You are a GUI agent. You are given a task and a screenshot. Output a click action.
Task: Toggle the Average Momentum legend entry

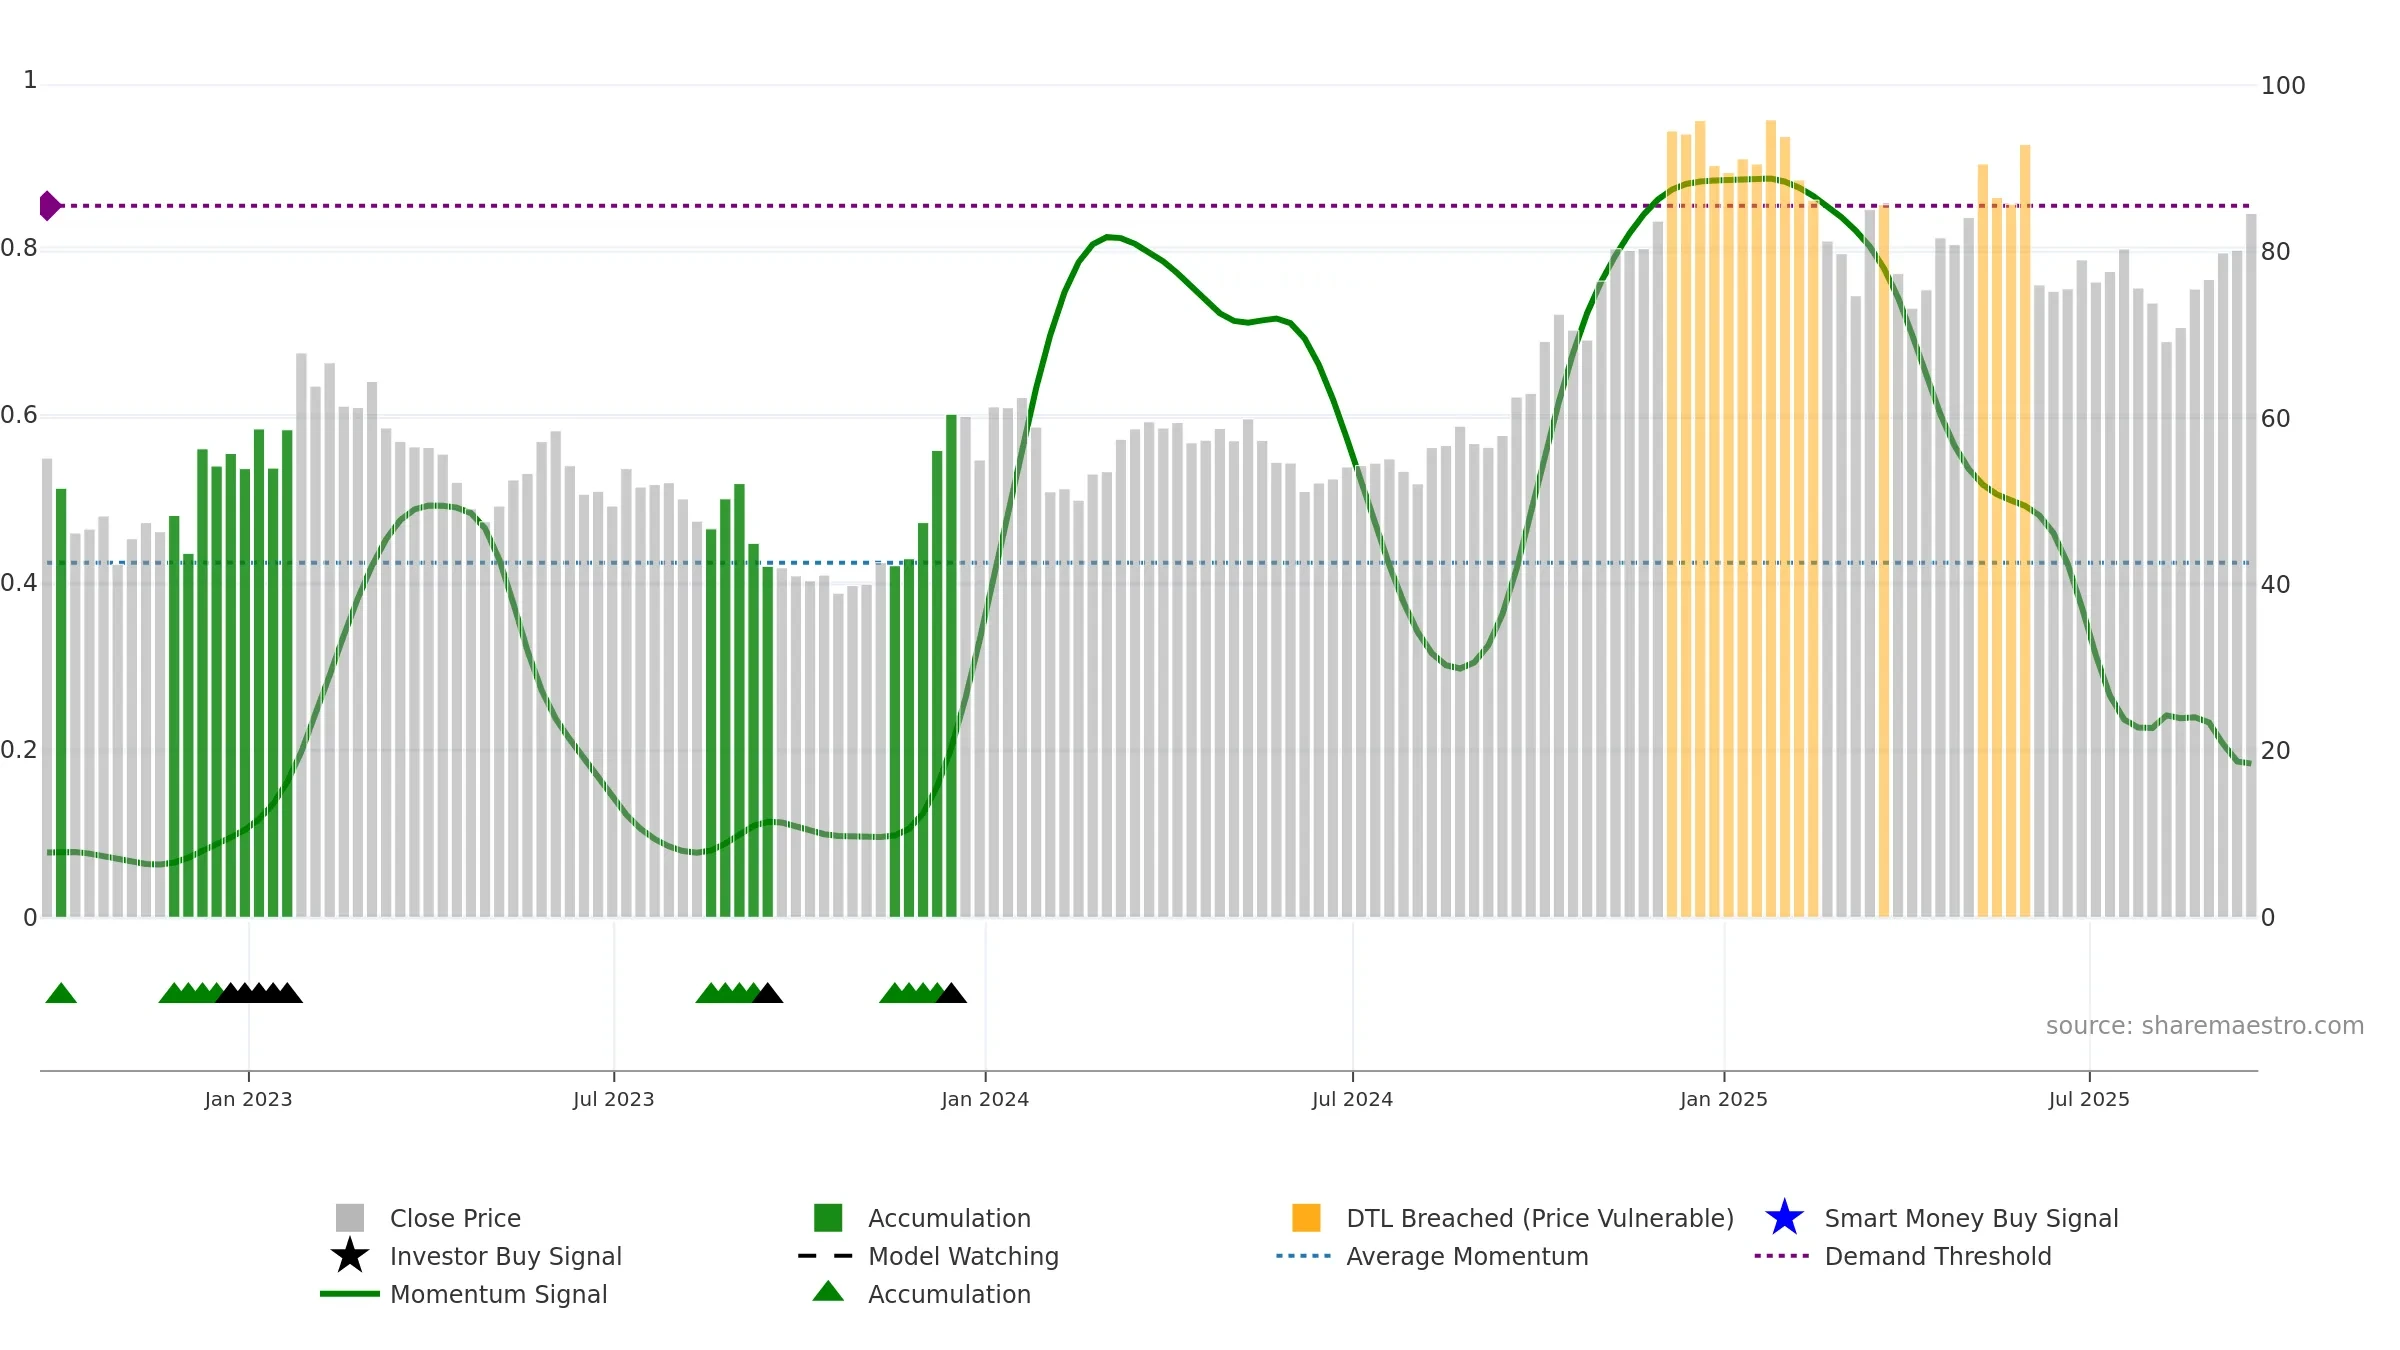[x=1467, y=1256]
